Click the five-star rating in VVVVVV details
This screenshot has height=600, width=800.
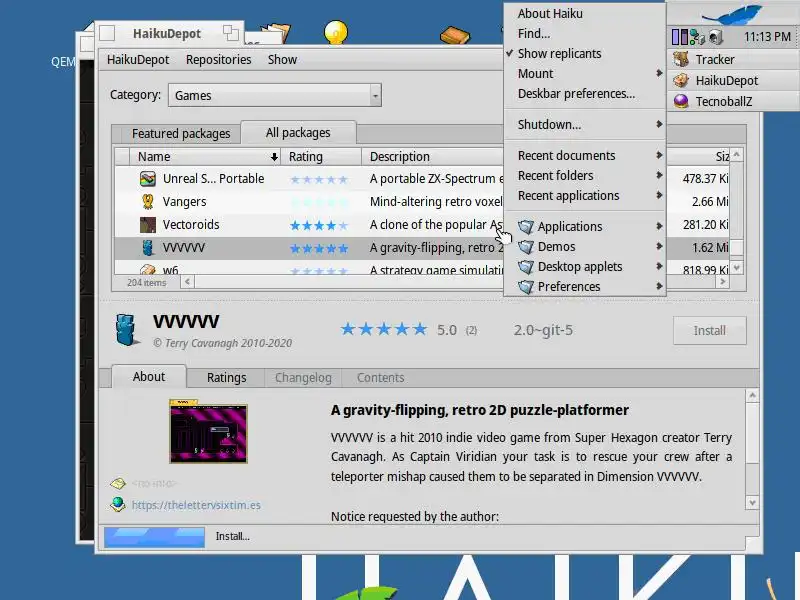384,330
